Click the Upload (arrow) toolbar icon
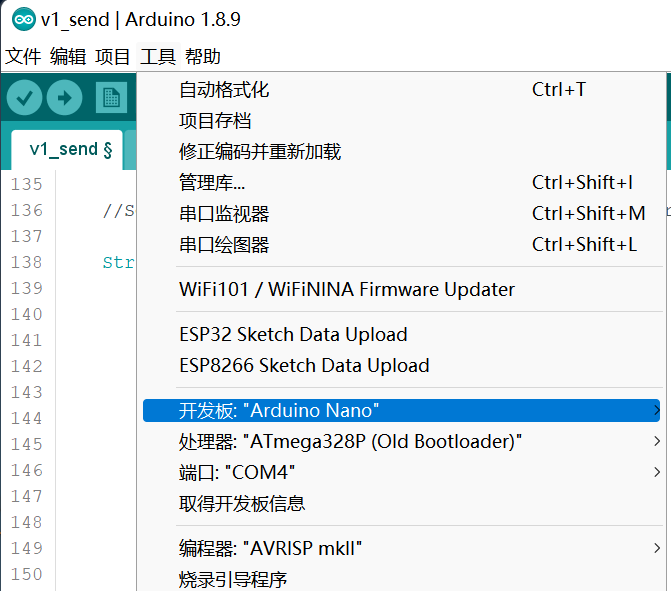Screen dimensions: 671x591 [x=65, y=98]
